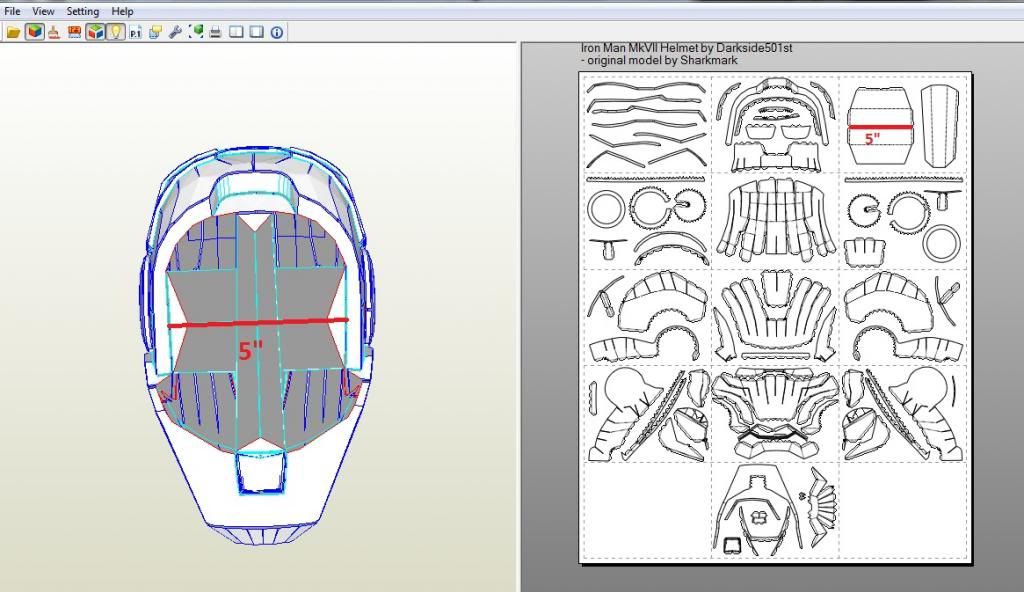Open the Help menu
The height and width of the screenshot is (592, 1024).
122,11
